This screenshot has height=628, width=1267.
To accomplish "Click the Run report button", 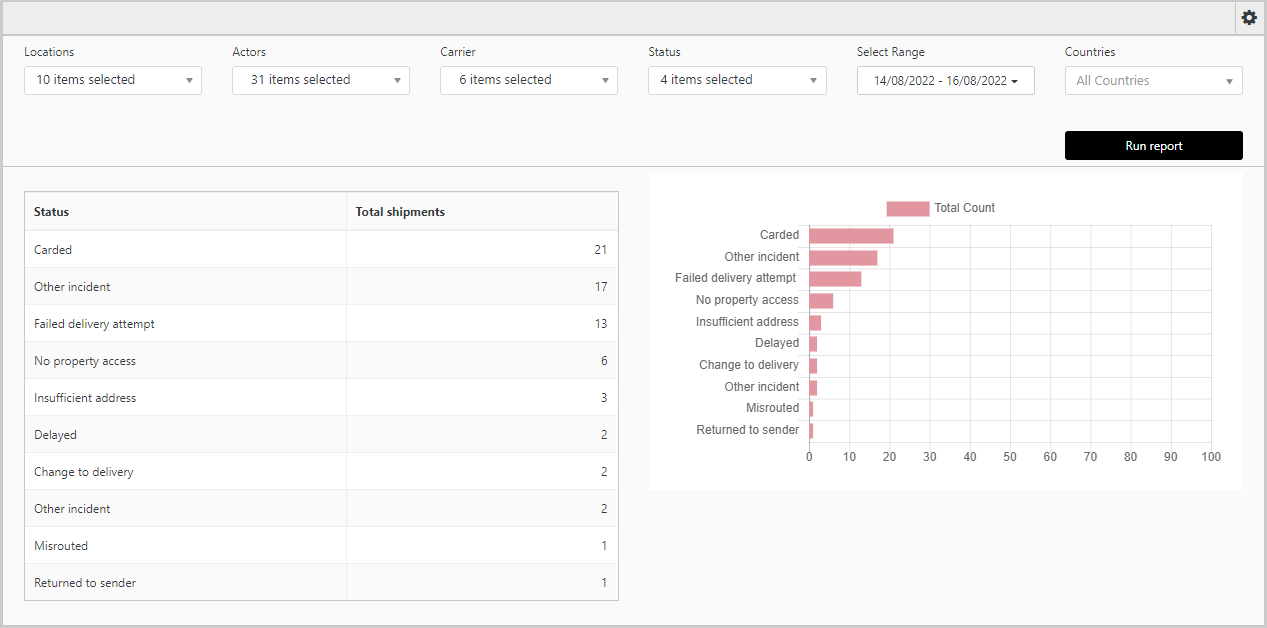I will tap(1153, 146).
